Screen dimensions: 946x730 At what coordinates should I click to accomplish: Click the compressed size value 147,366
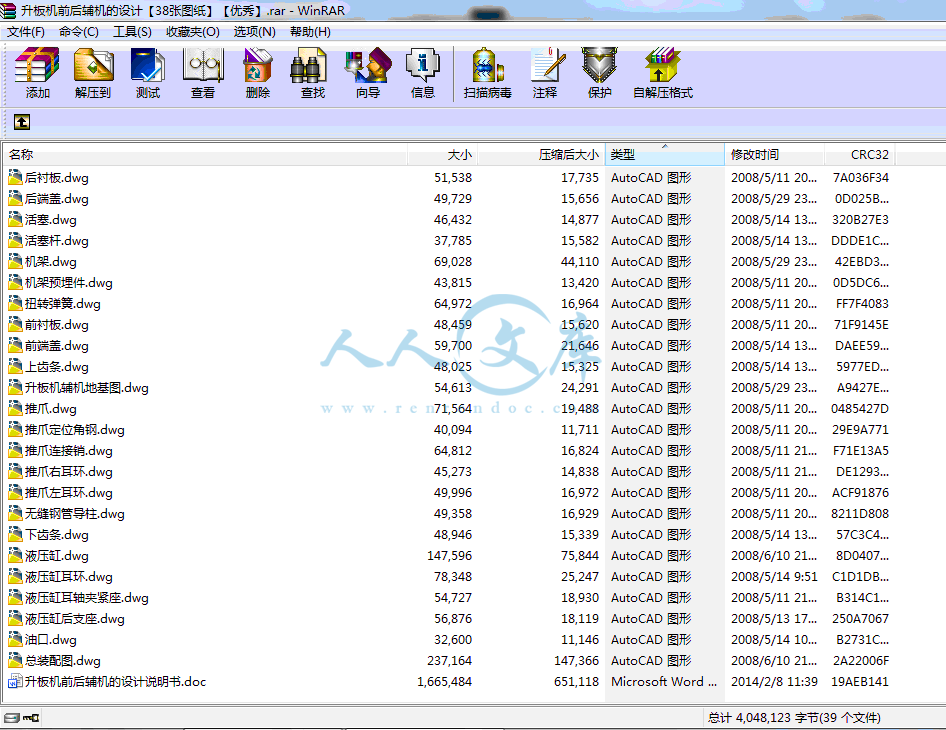coord(577,660)
